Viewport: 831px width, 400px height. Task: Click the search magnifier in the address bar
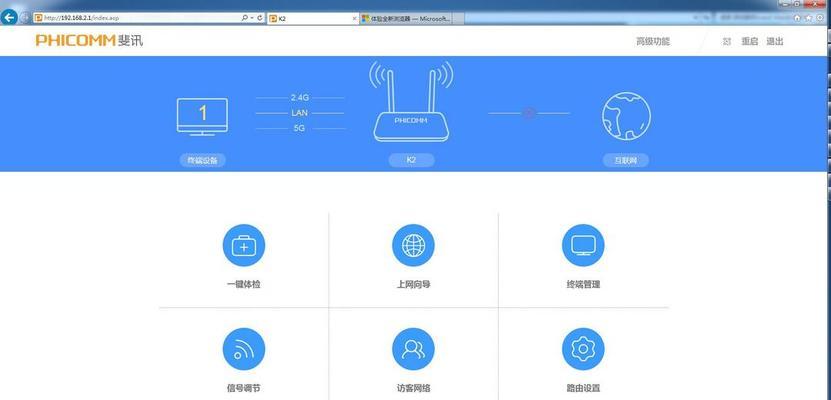coord(244,17)
